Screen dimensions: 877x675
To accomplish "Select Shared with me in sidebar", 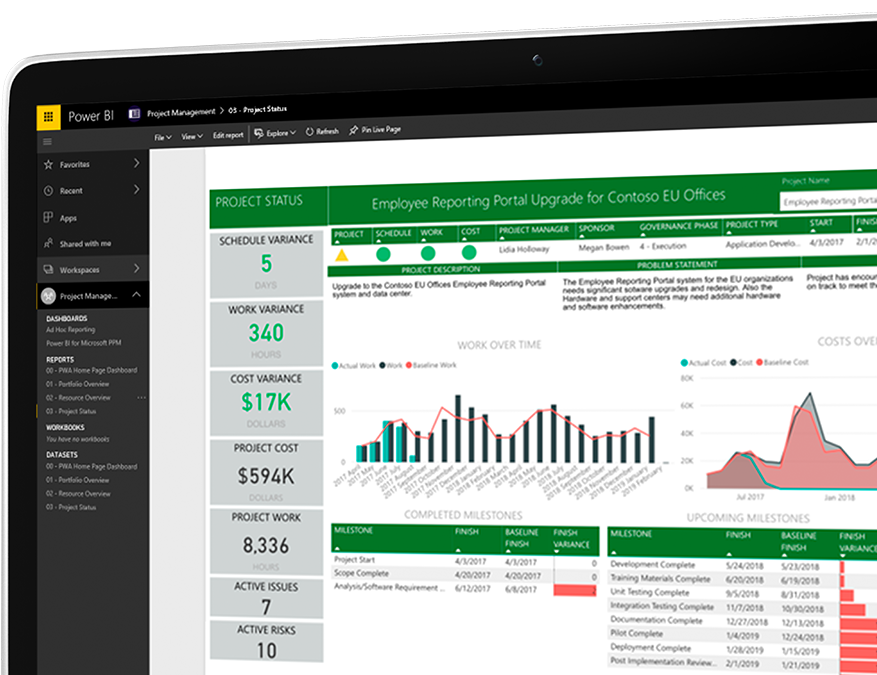I will (85, 243).
